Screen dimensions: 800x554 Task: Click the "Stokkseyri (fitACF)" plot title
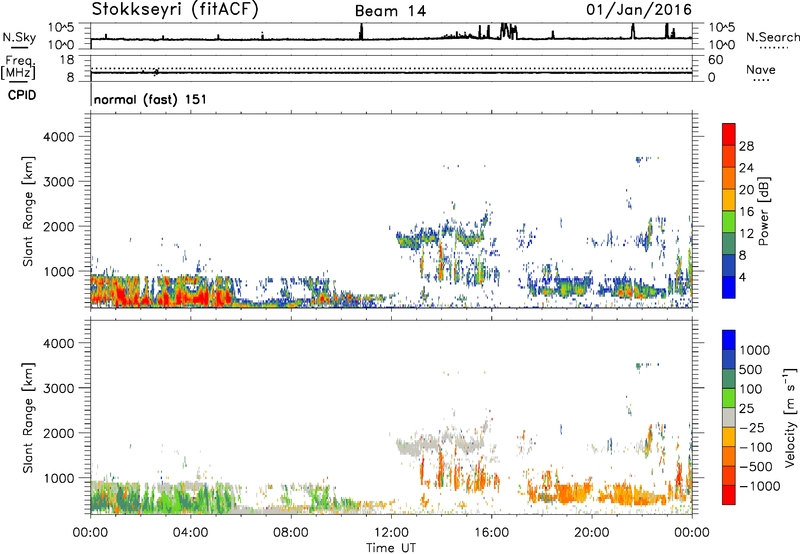(175, 9)
